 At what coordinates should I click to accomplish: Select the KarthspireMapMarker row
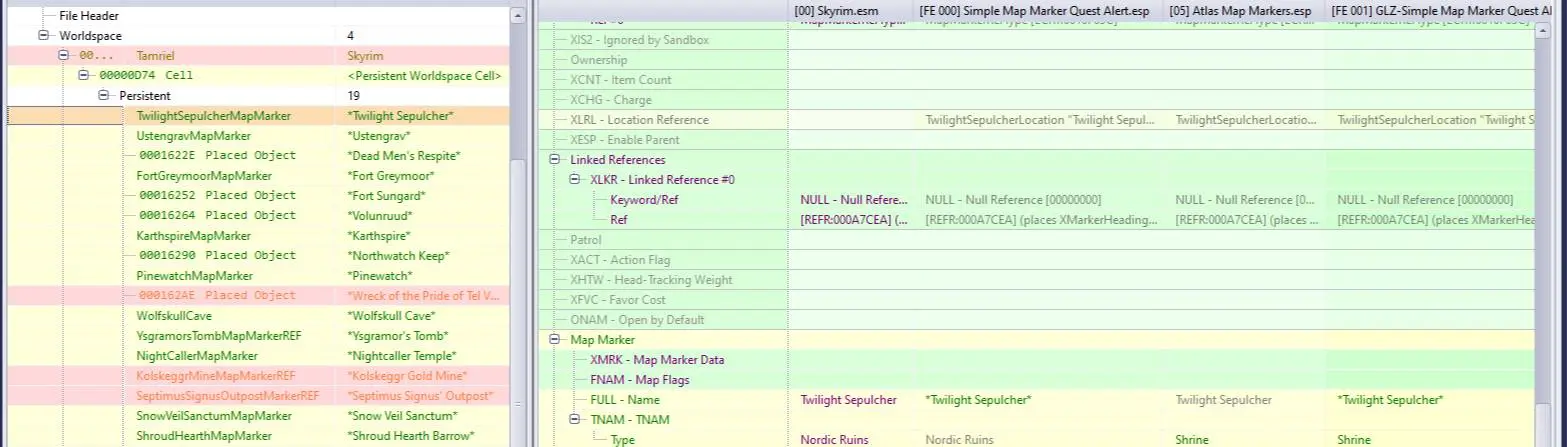pos(258,236)
